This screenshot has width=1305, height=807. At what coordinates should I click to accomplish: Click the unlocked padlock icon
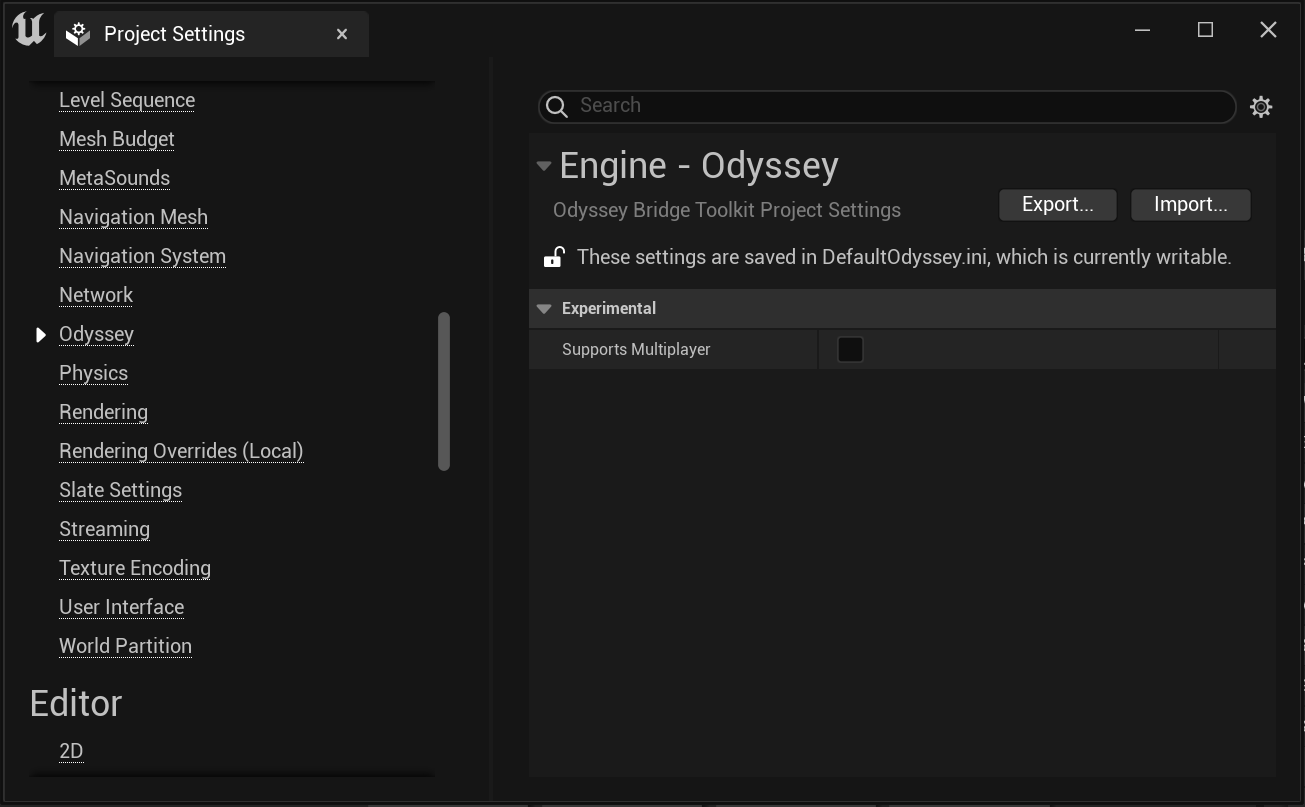coord(553,257)
